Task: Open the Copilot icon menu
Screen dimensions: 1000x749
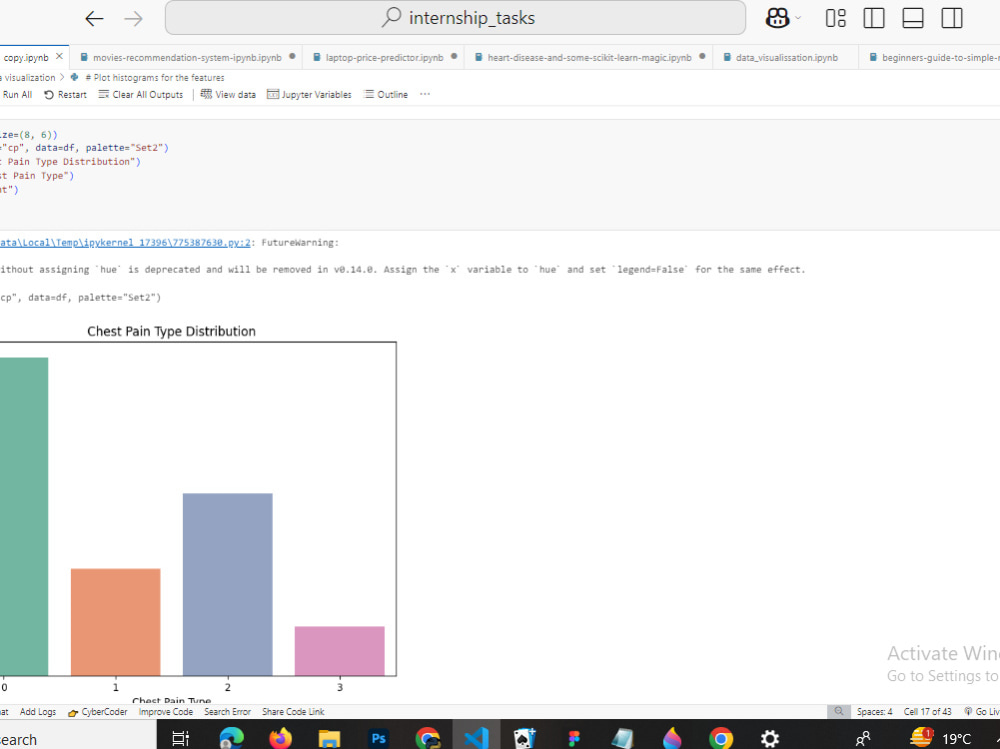Action: coord(777,18)
